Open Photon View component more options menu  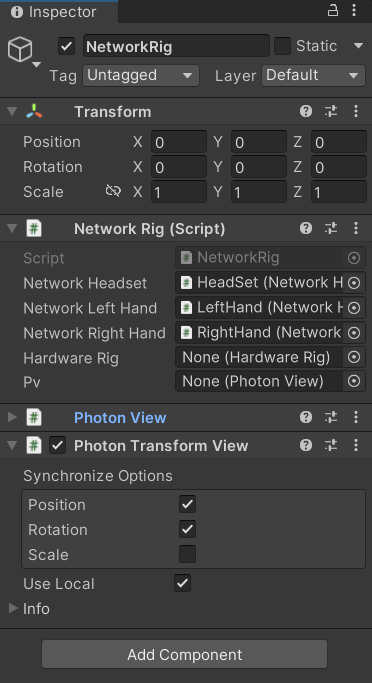pyautogui.click(x=356, y=417)
